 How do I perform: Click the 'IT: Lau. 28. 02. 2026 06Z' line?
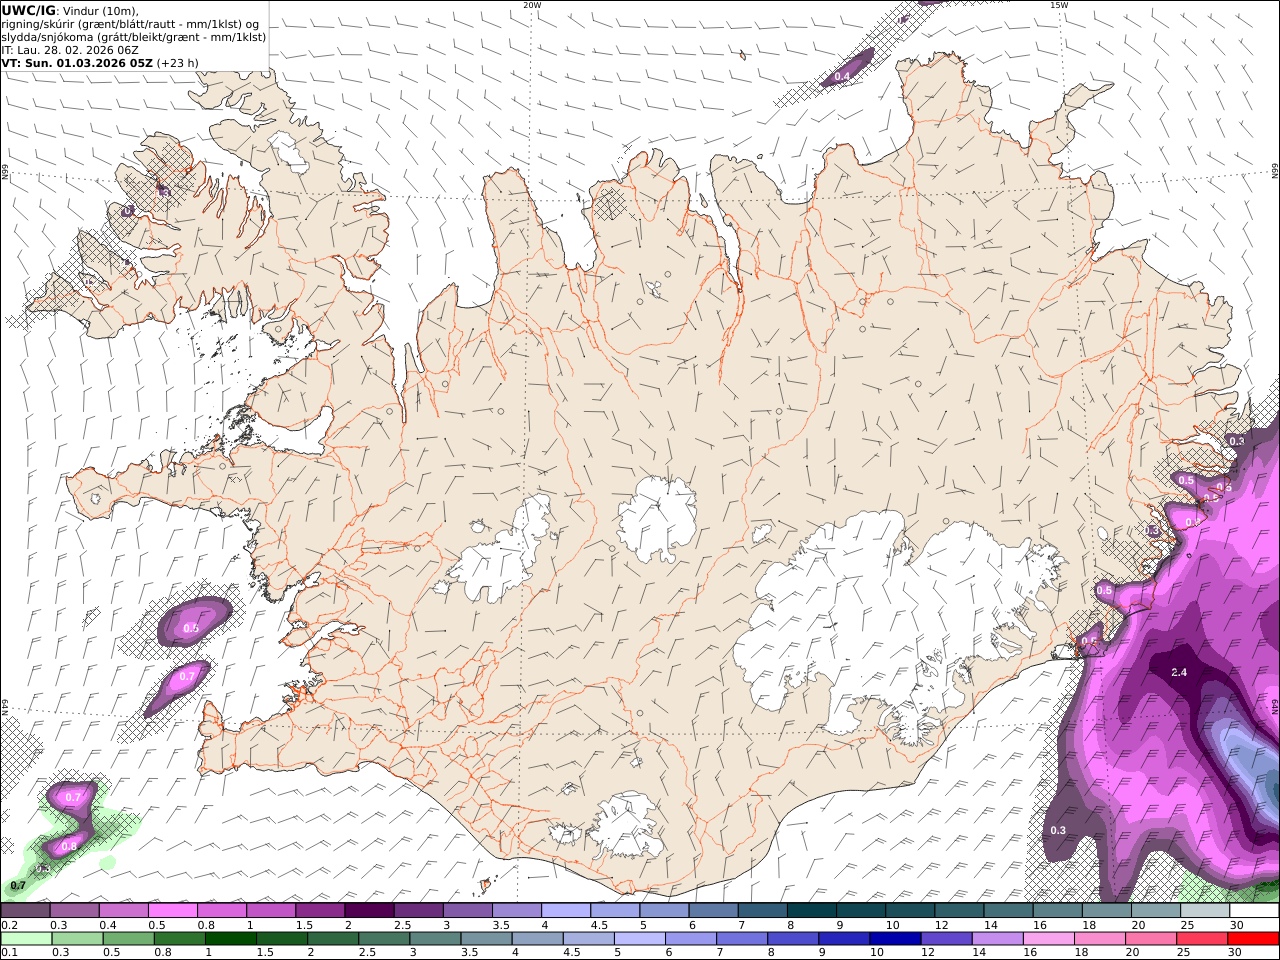tap(70, 50)
